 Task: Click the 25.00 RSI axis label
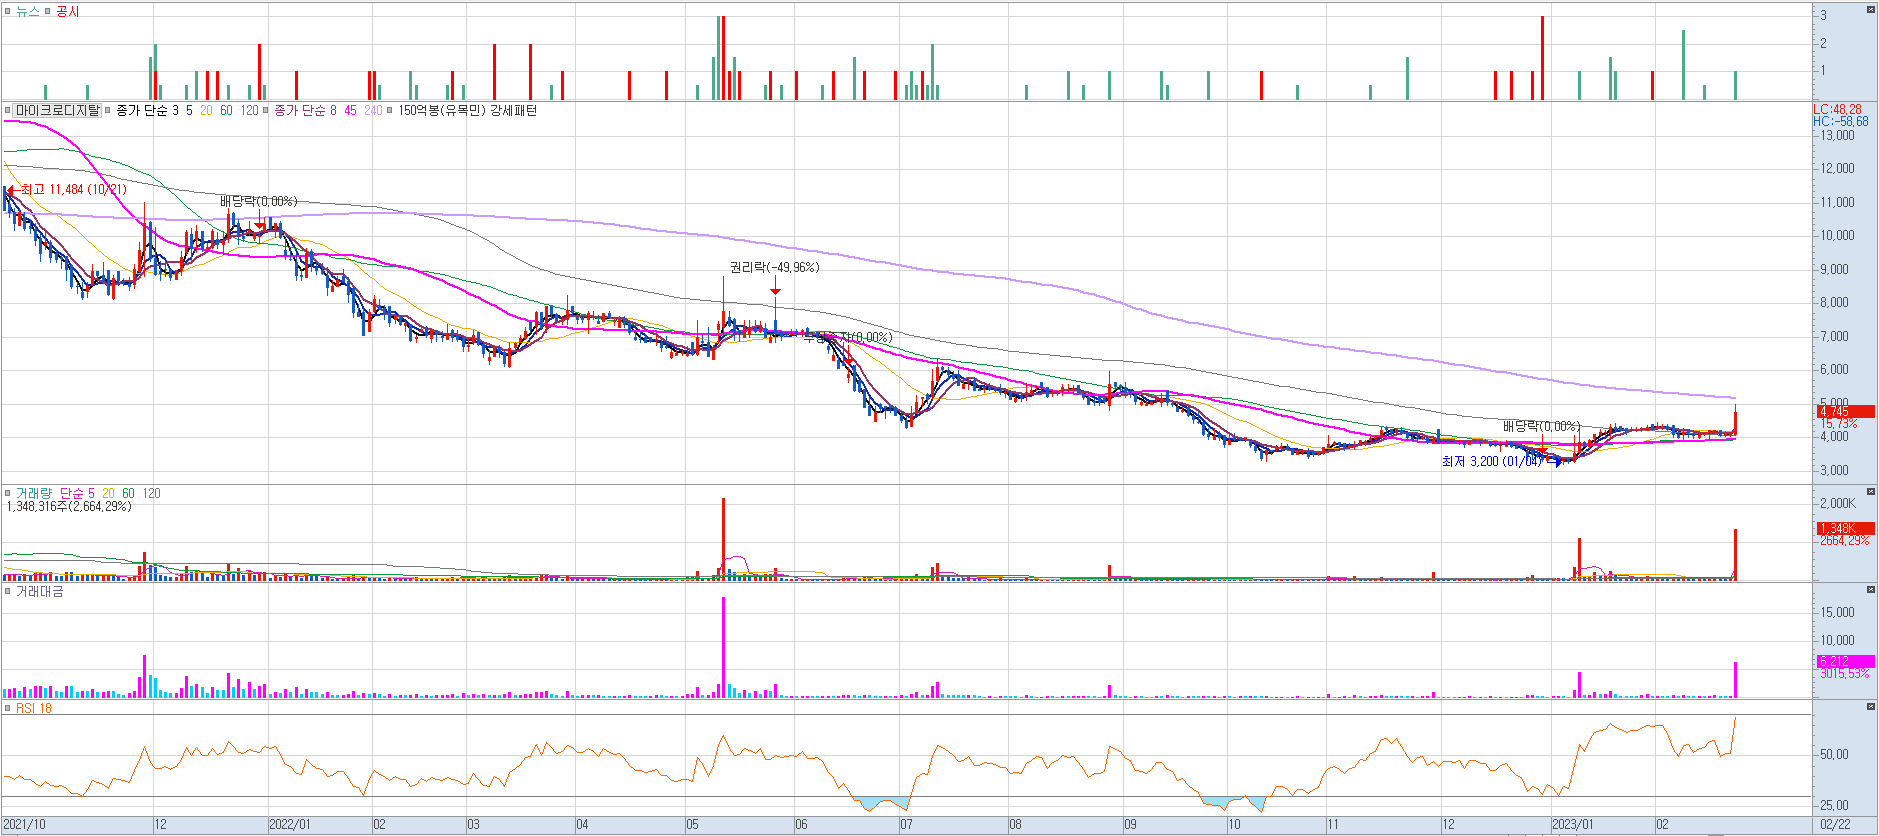point(1834,805)
